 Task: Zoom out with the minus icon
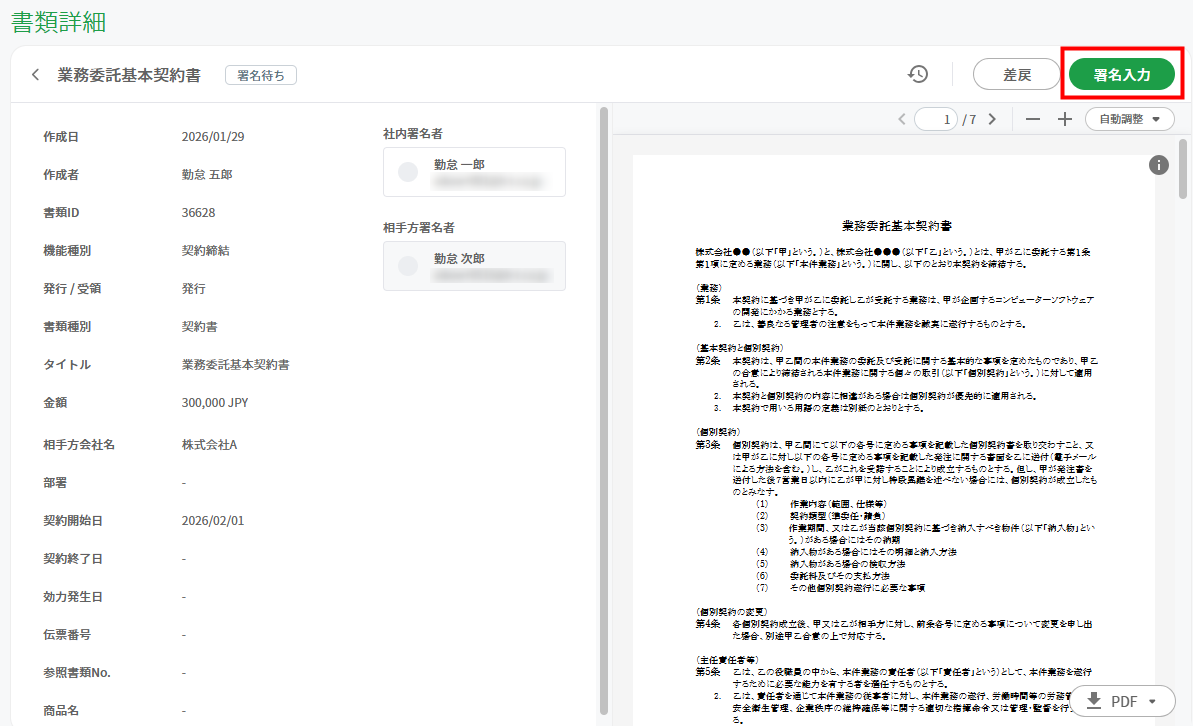click(1032, 119)
